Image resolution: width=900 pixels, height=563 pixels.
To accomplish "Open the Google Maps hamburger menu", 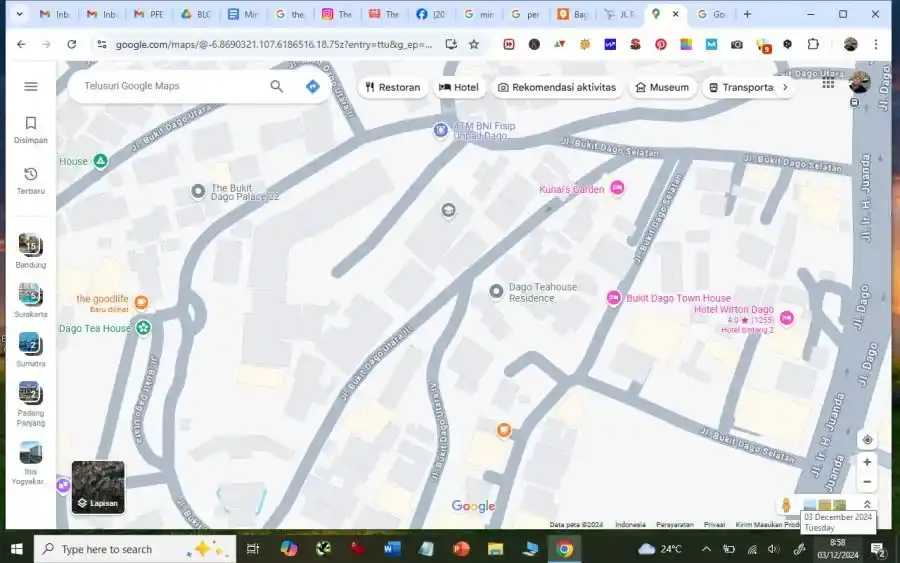I will (31, 86).
